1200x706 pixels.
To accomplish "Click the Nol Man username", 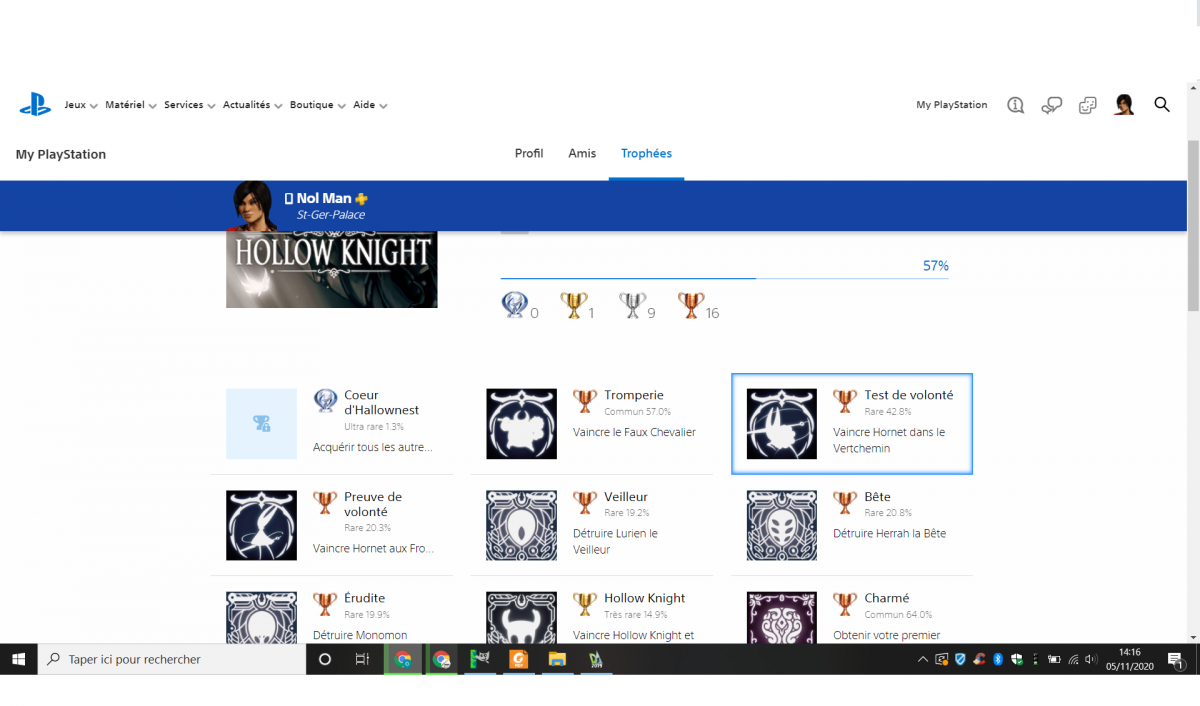I will coord(324,198).
